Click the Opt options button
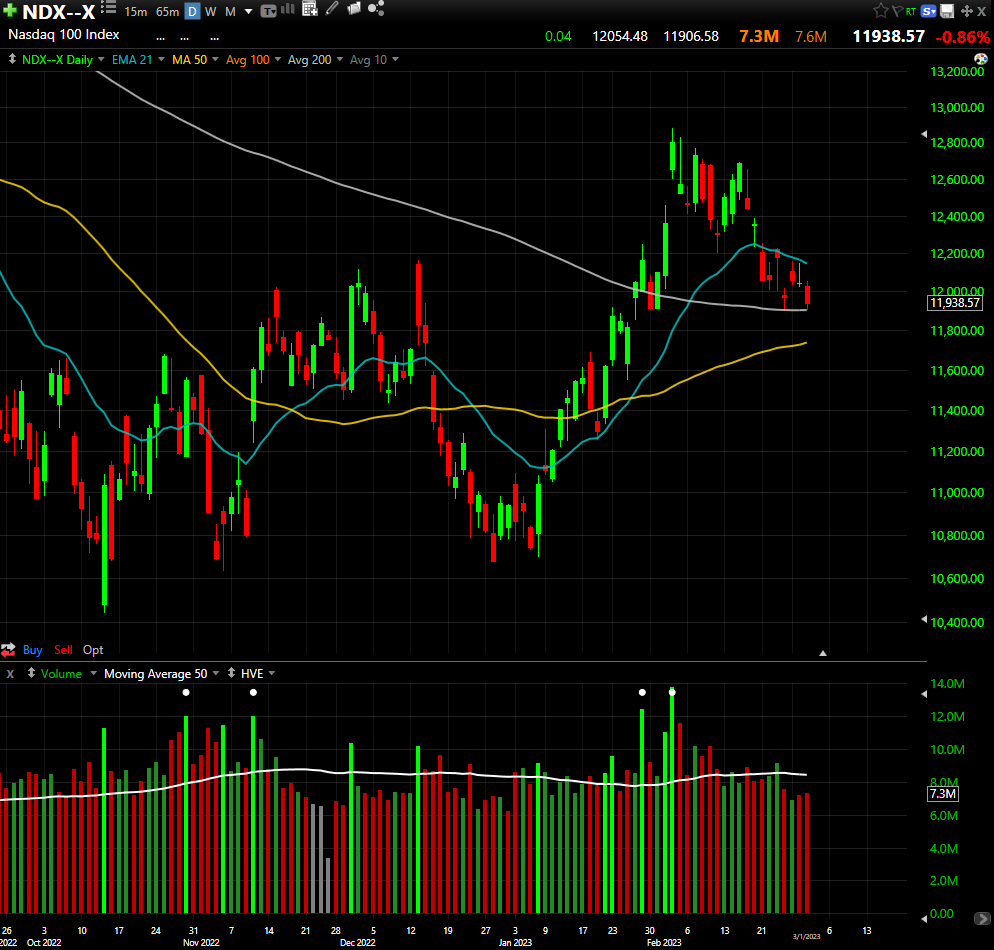The width and height of the screenshot is (994, 950). click(x=93, y=650)
